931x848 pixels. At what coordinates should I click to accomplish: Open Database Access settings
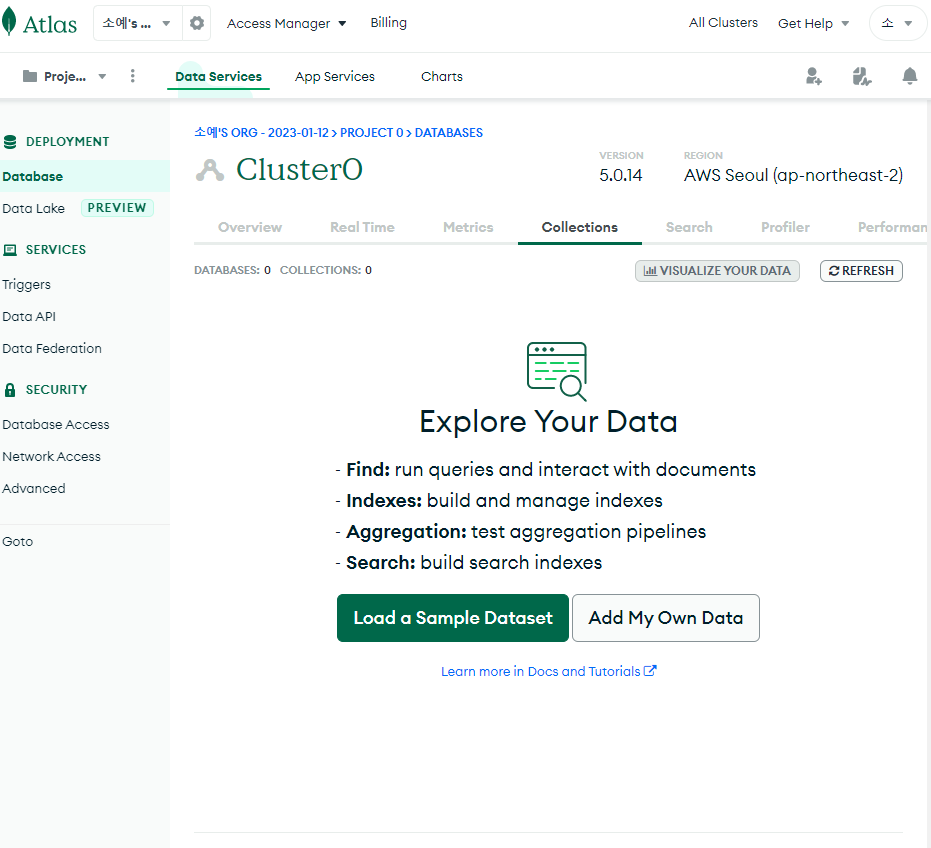[x=56, y=425]
